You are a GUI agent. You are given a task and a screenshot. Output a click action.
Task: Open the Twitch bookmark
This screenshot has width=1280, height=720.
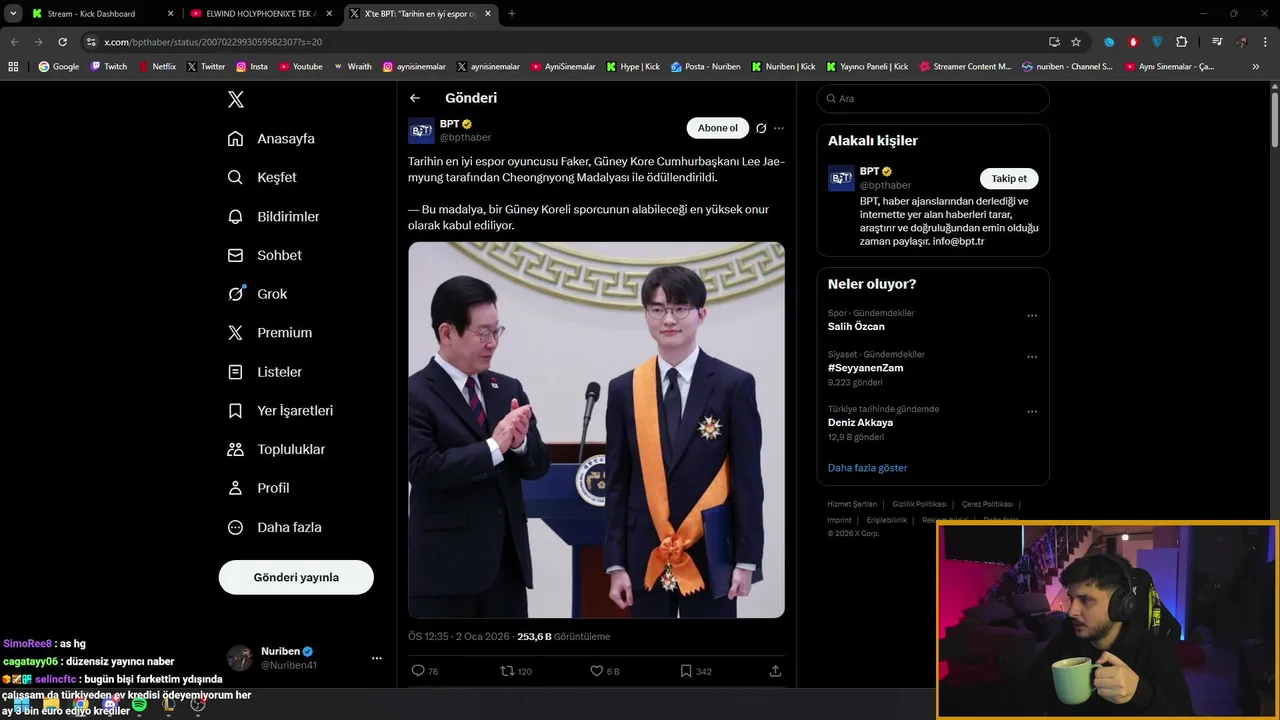coord(109,67)
